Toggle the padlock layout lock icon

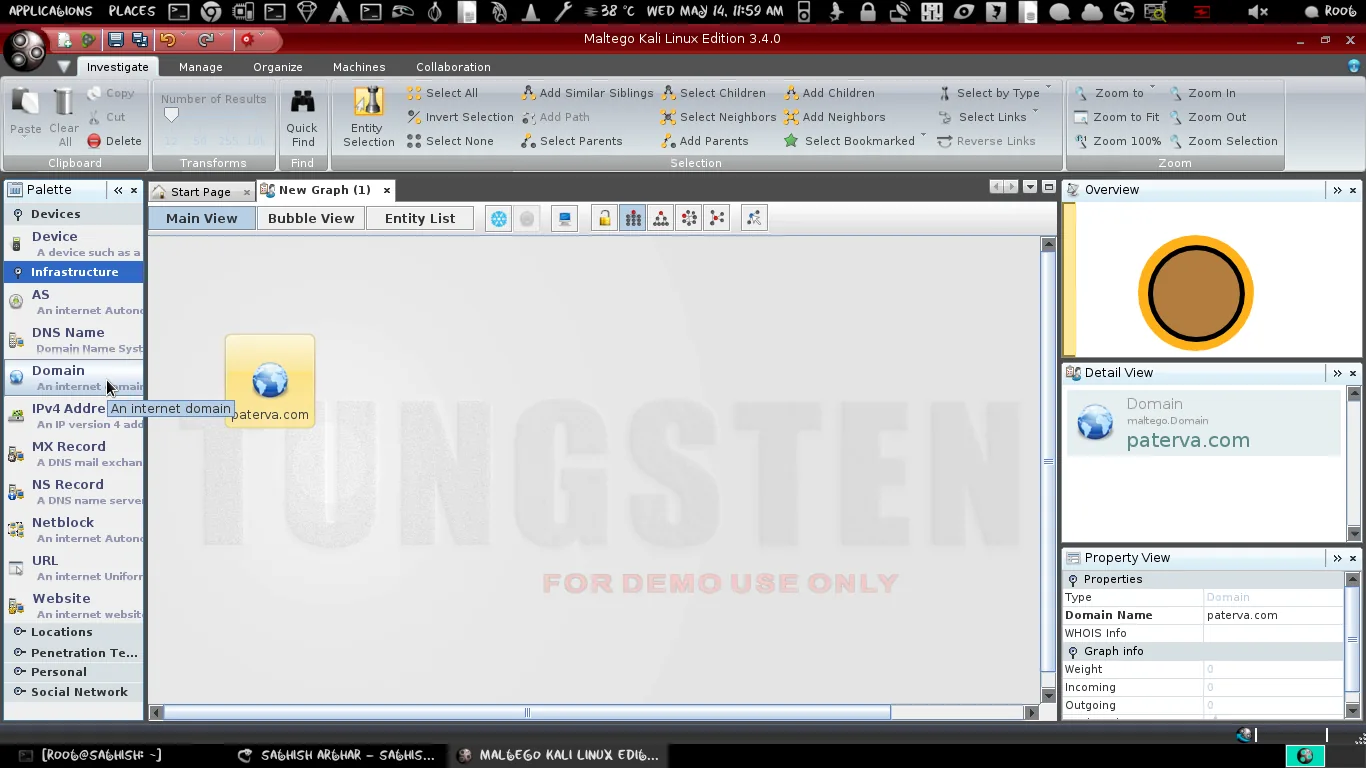[x=604, y=219]
